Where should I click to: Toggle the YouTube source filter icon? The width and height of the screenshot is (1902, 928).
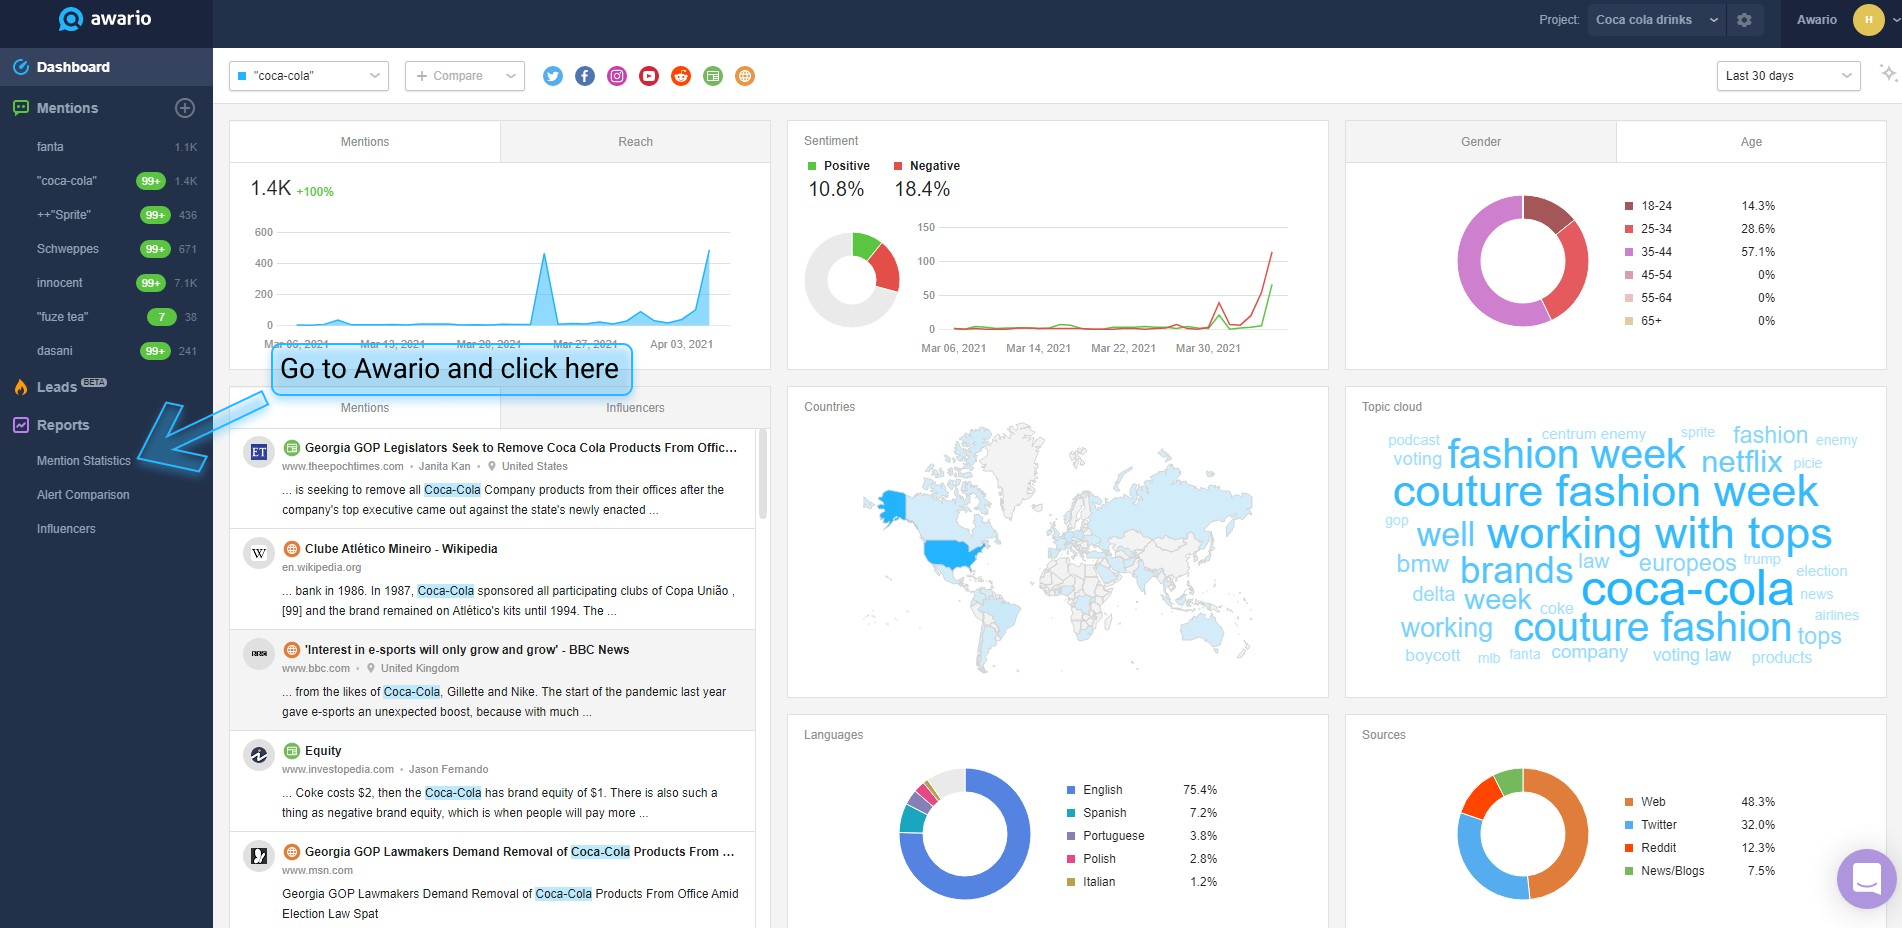(649, 76)
